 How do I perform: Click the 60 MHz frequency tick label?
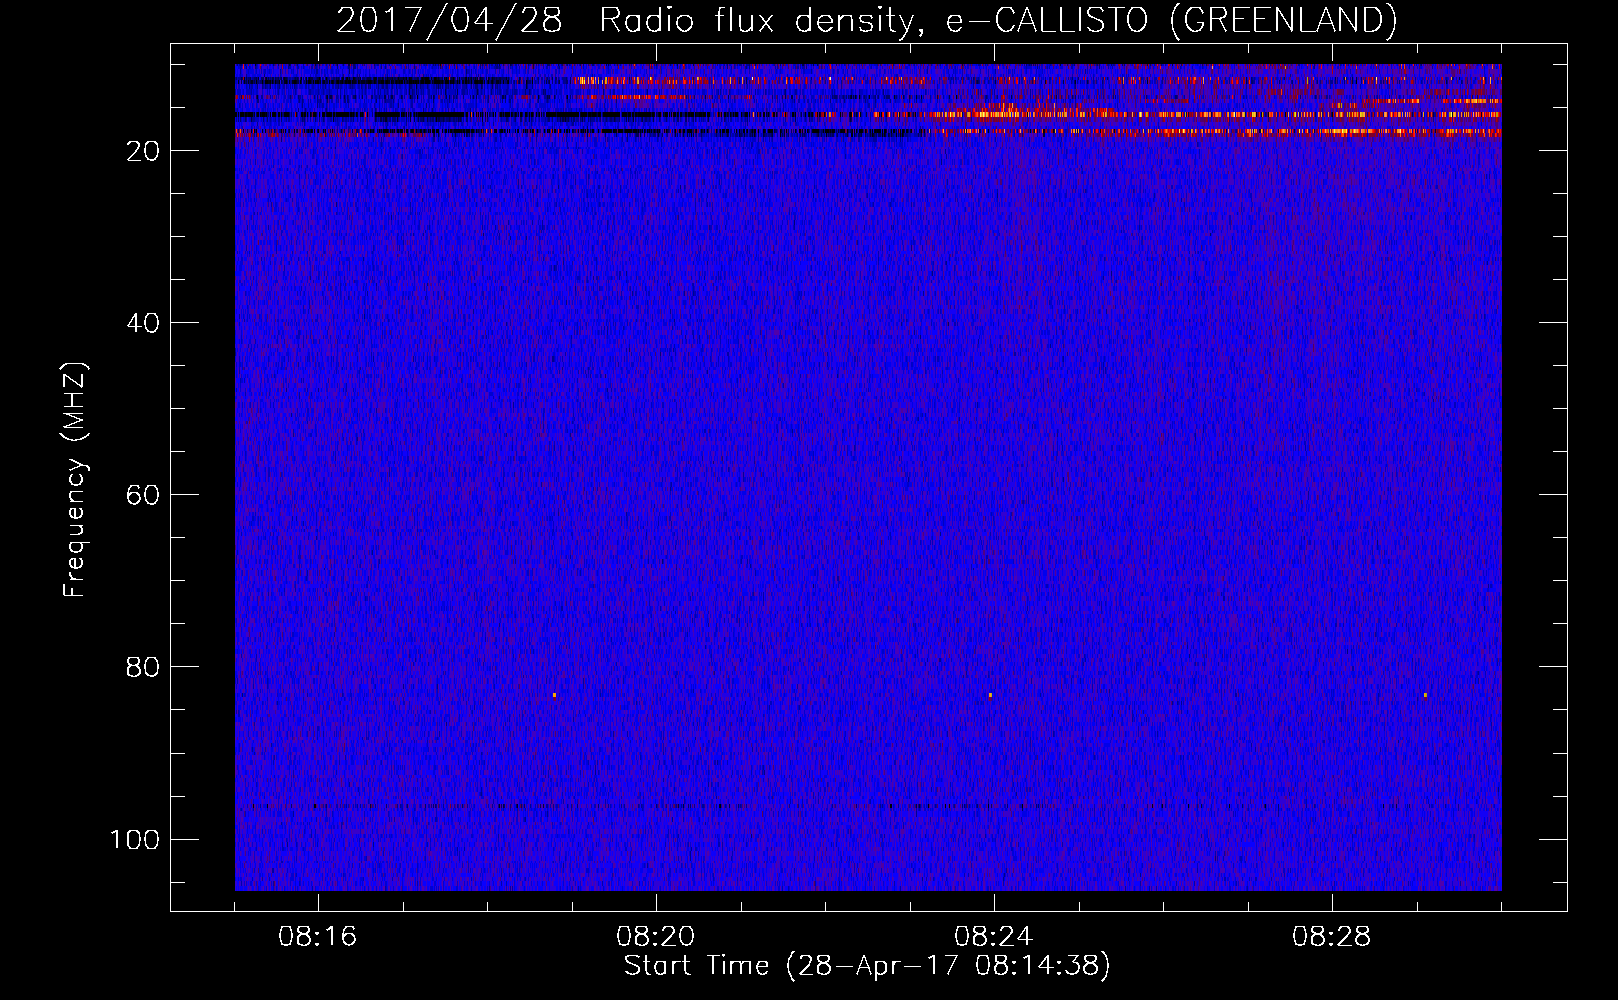click(143, 495)
